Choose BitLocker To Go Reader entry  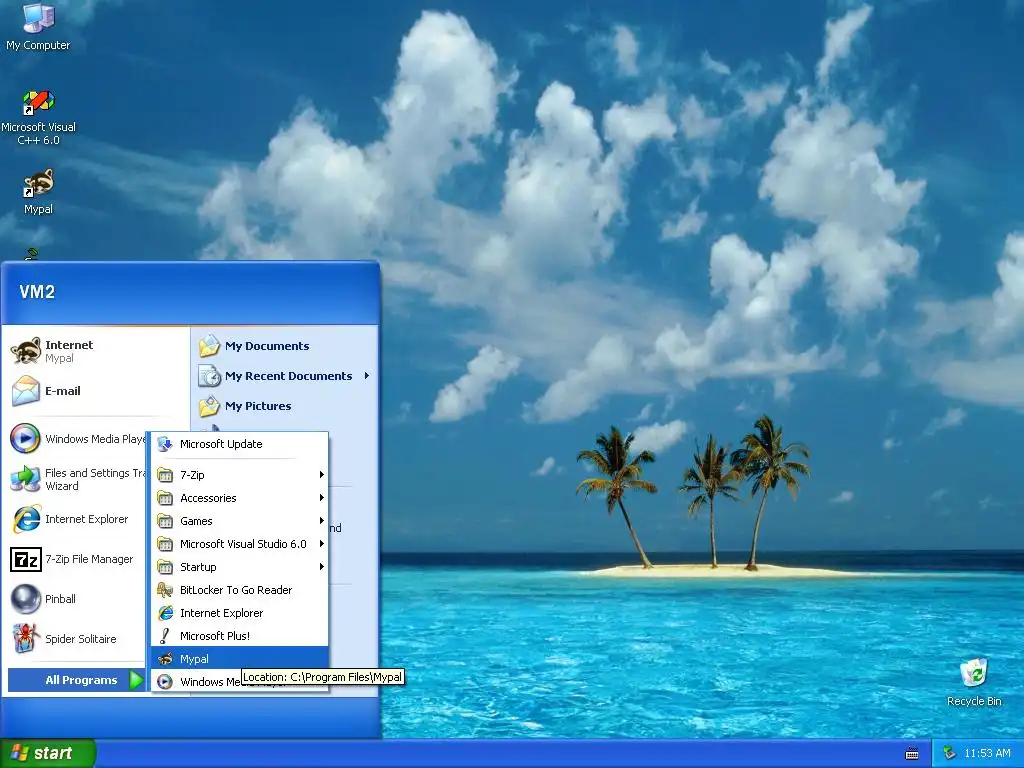(240, 590)
